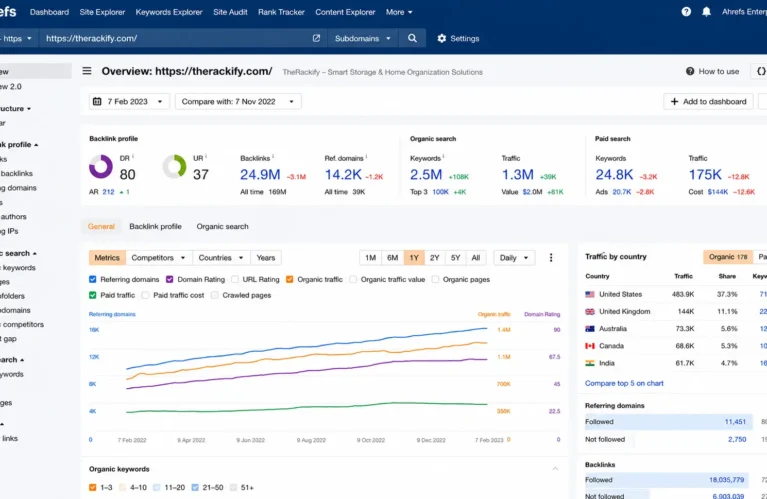The height and width of the screenshot is (499, 767).
Task: Select 6M time range
Action: [x=392, y=258]
